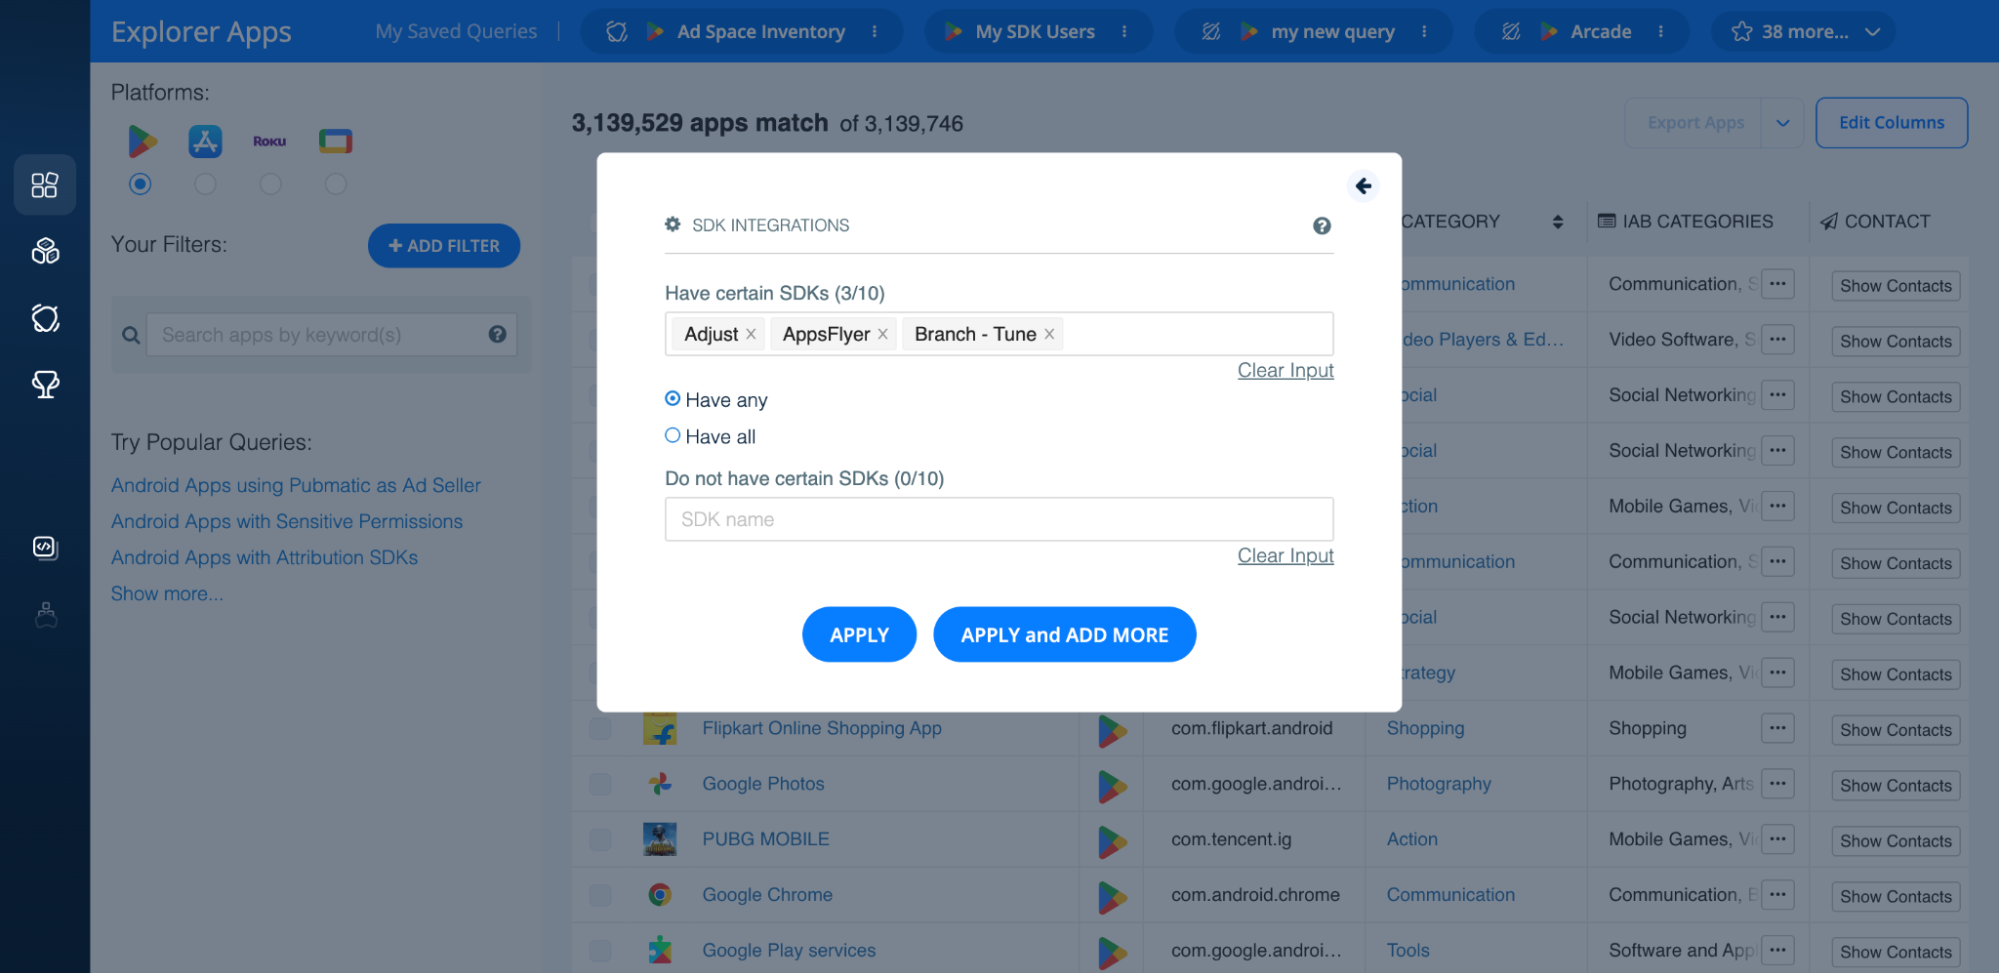Viewport: 1999px width, 974px height.
Task: Click Show more popular queries
Action: point(167,594)
